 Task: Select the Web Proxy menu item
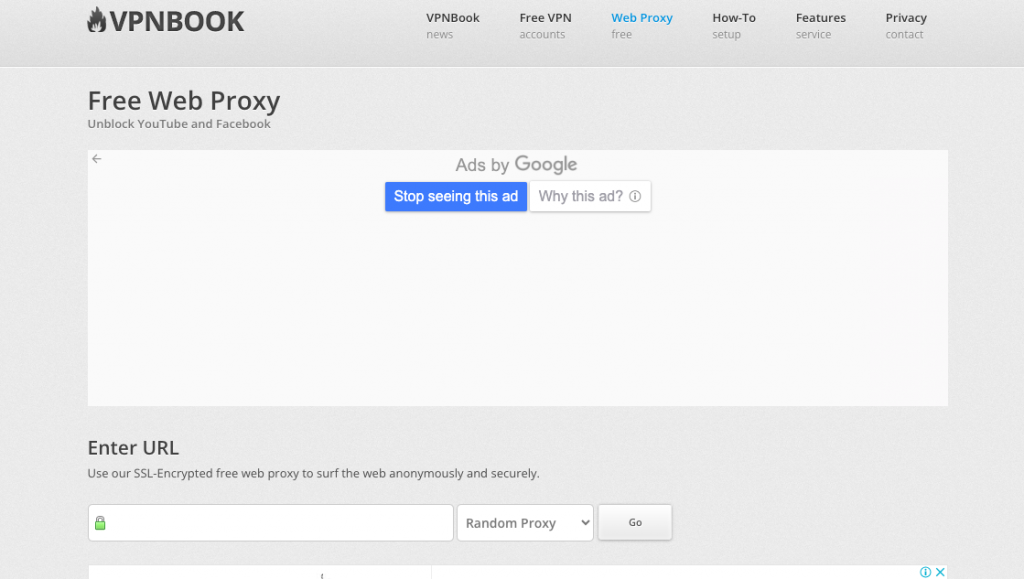[642, 25]
